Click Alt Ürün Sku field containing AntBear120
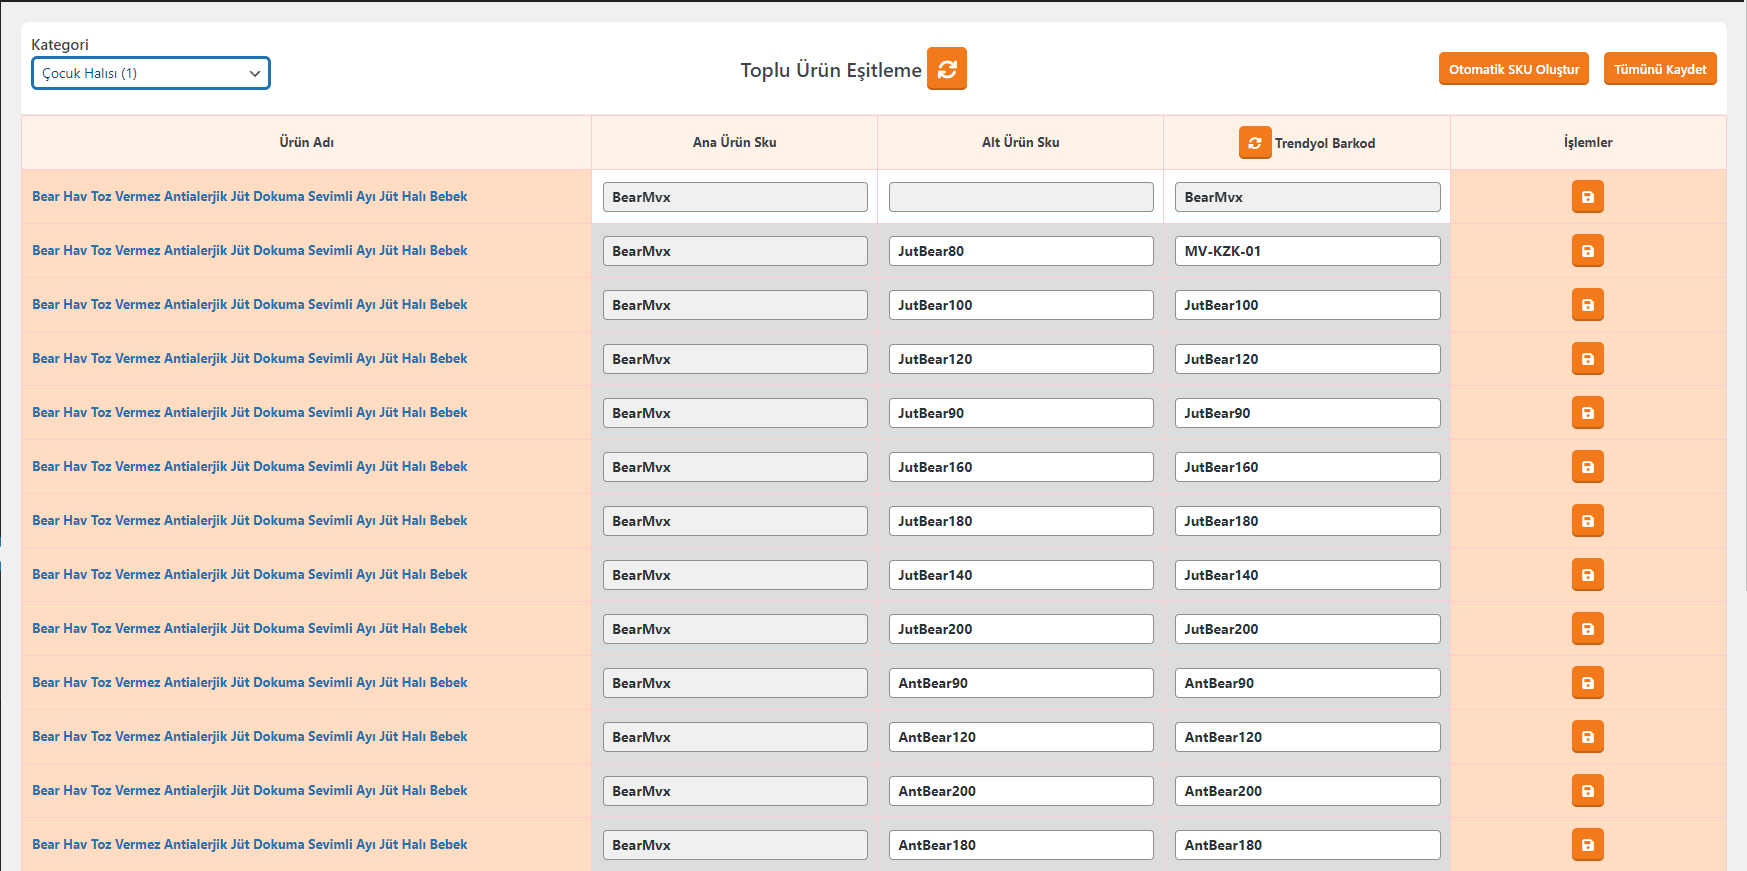1747x871 pixels. pos(1021,737)
